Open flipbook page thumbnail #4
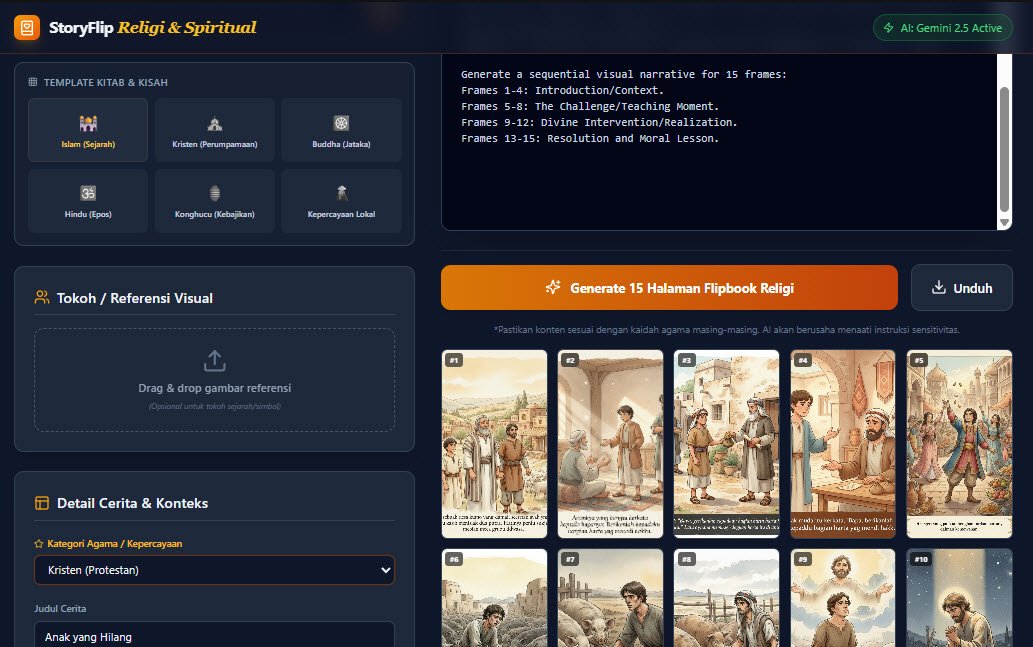 click(x=843, y=444)
